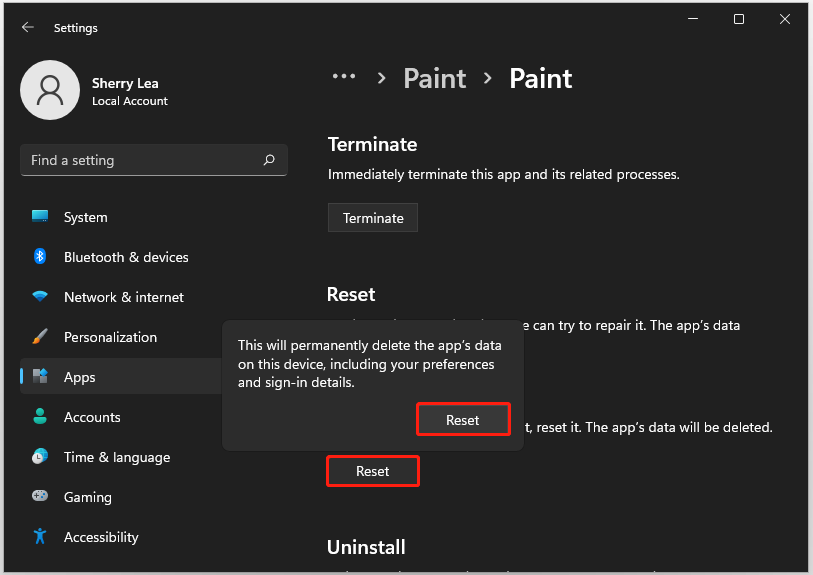The image size is (813, 575).
Task: Focus the Find a setting search box
Action: (153, 160)
